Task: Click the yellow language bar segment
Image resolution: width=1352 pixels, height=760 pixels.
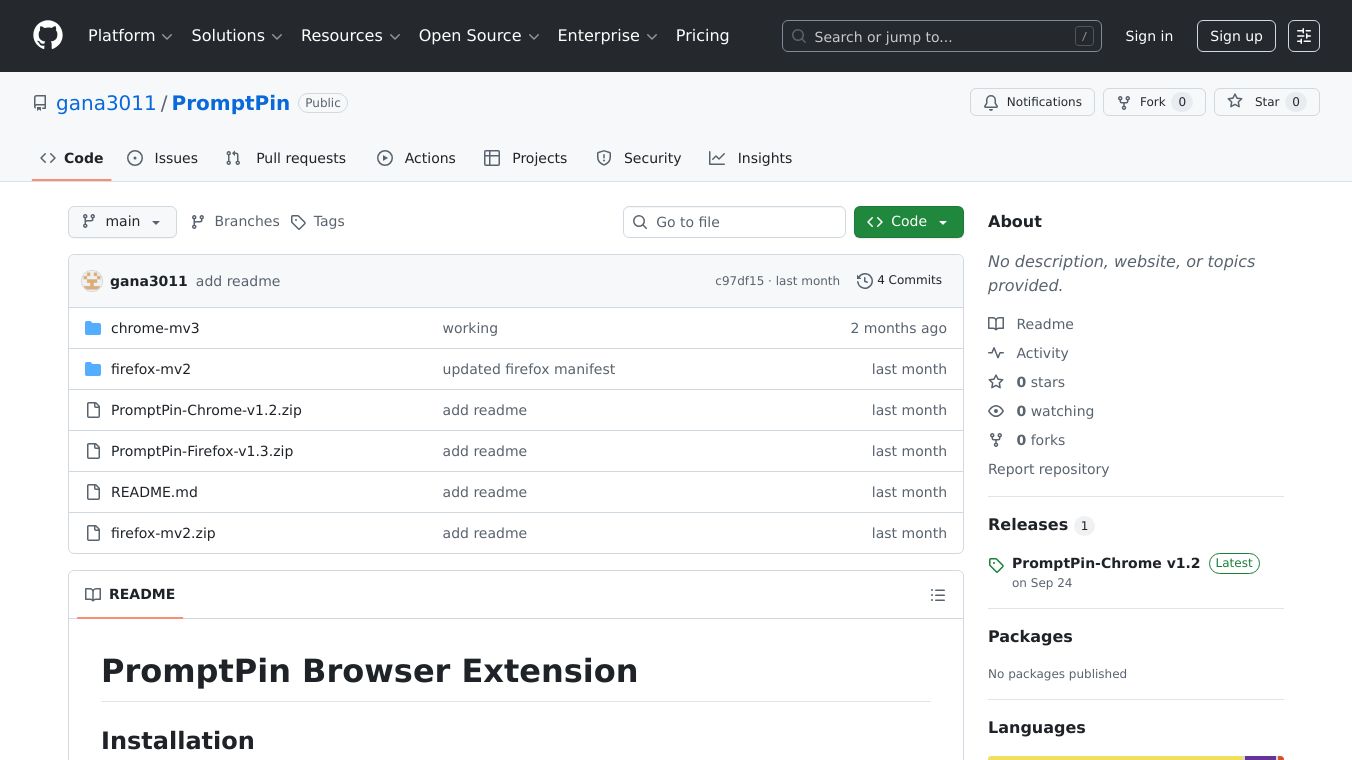Action: tap(1115, 757)
